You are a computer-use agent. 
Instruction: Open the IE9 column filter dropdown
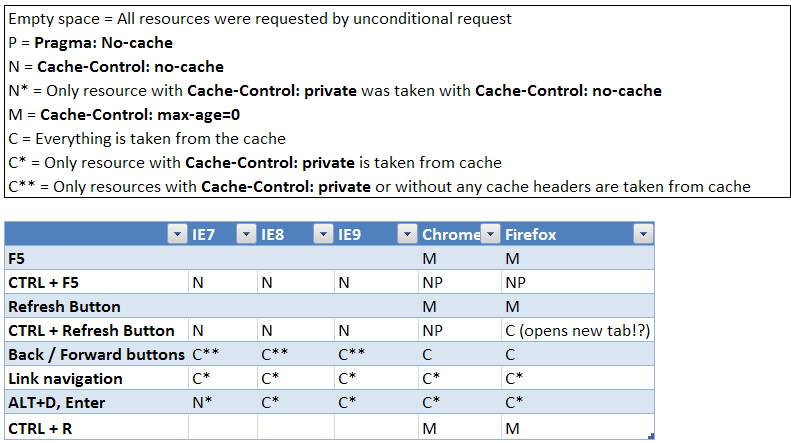[407, 234]
